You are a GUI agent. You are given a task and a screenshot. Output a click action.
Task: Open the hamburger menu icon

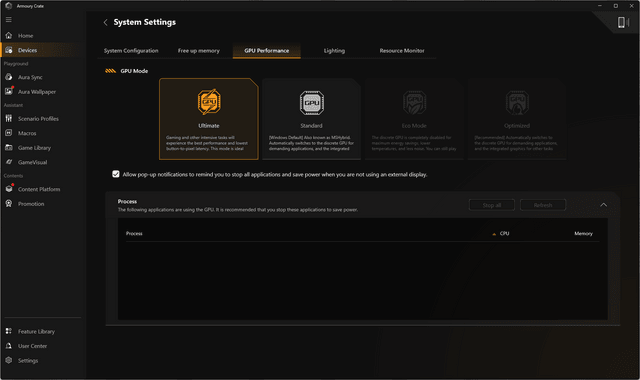tap(9, 20)
